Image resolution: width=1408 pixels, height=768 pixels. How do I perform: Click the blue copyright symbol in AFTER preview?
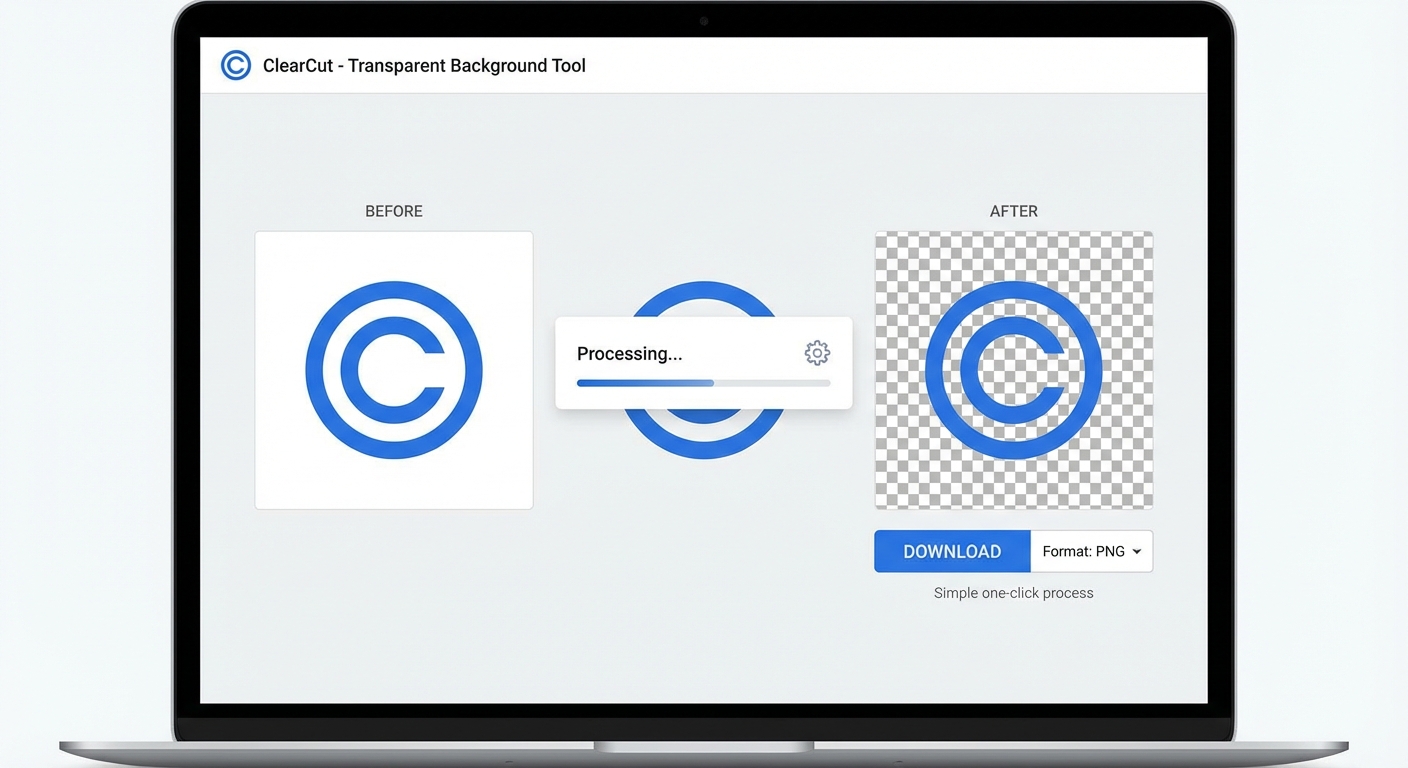point(1014,370)
